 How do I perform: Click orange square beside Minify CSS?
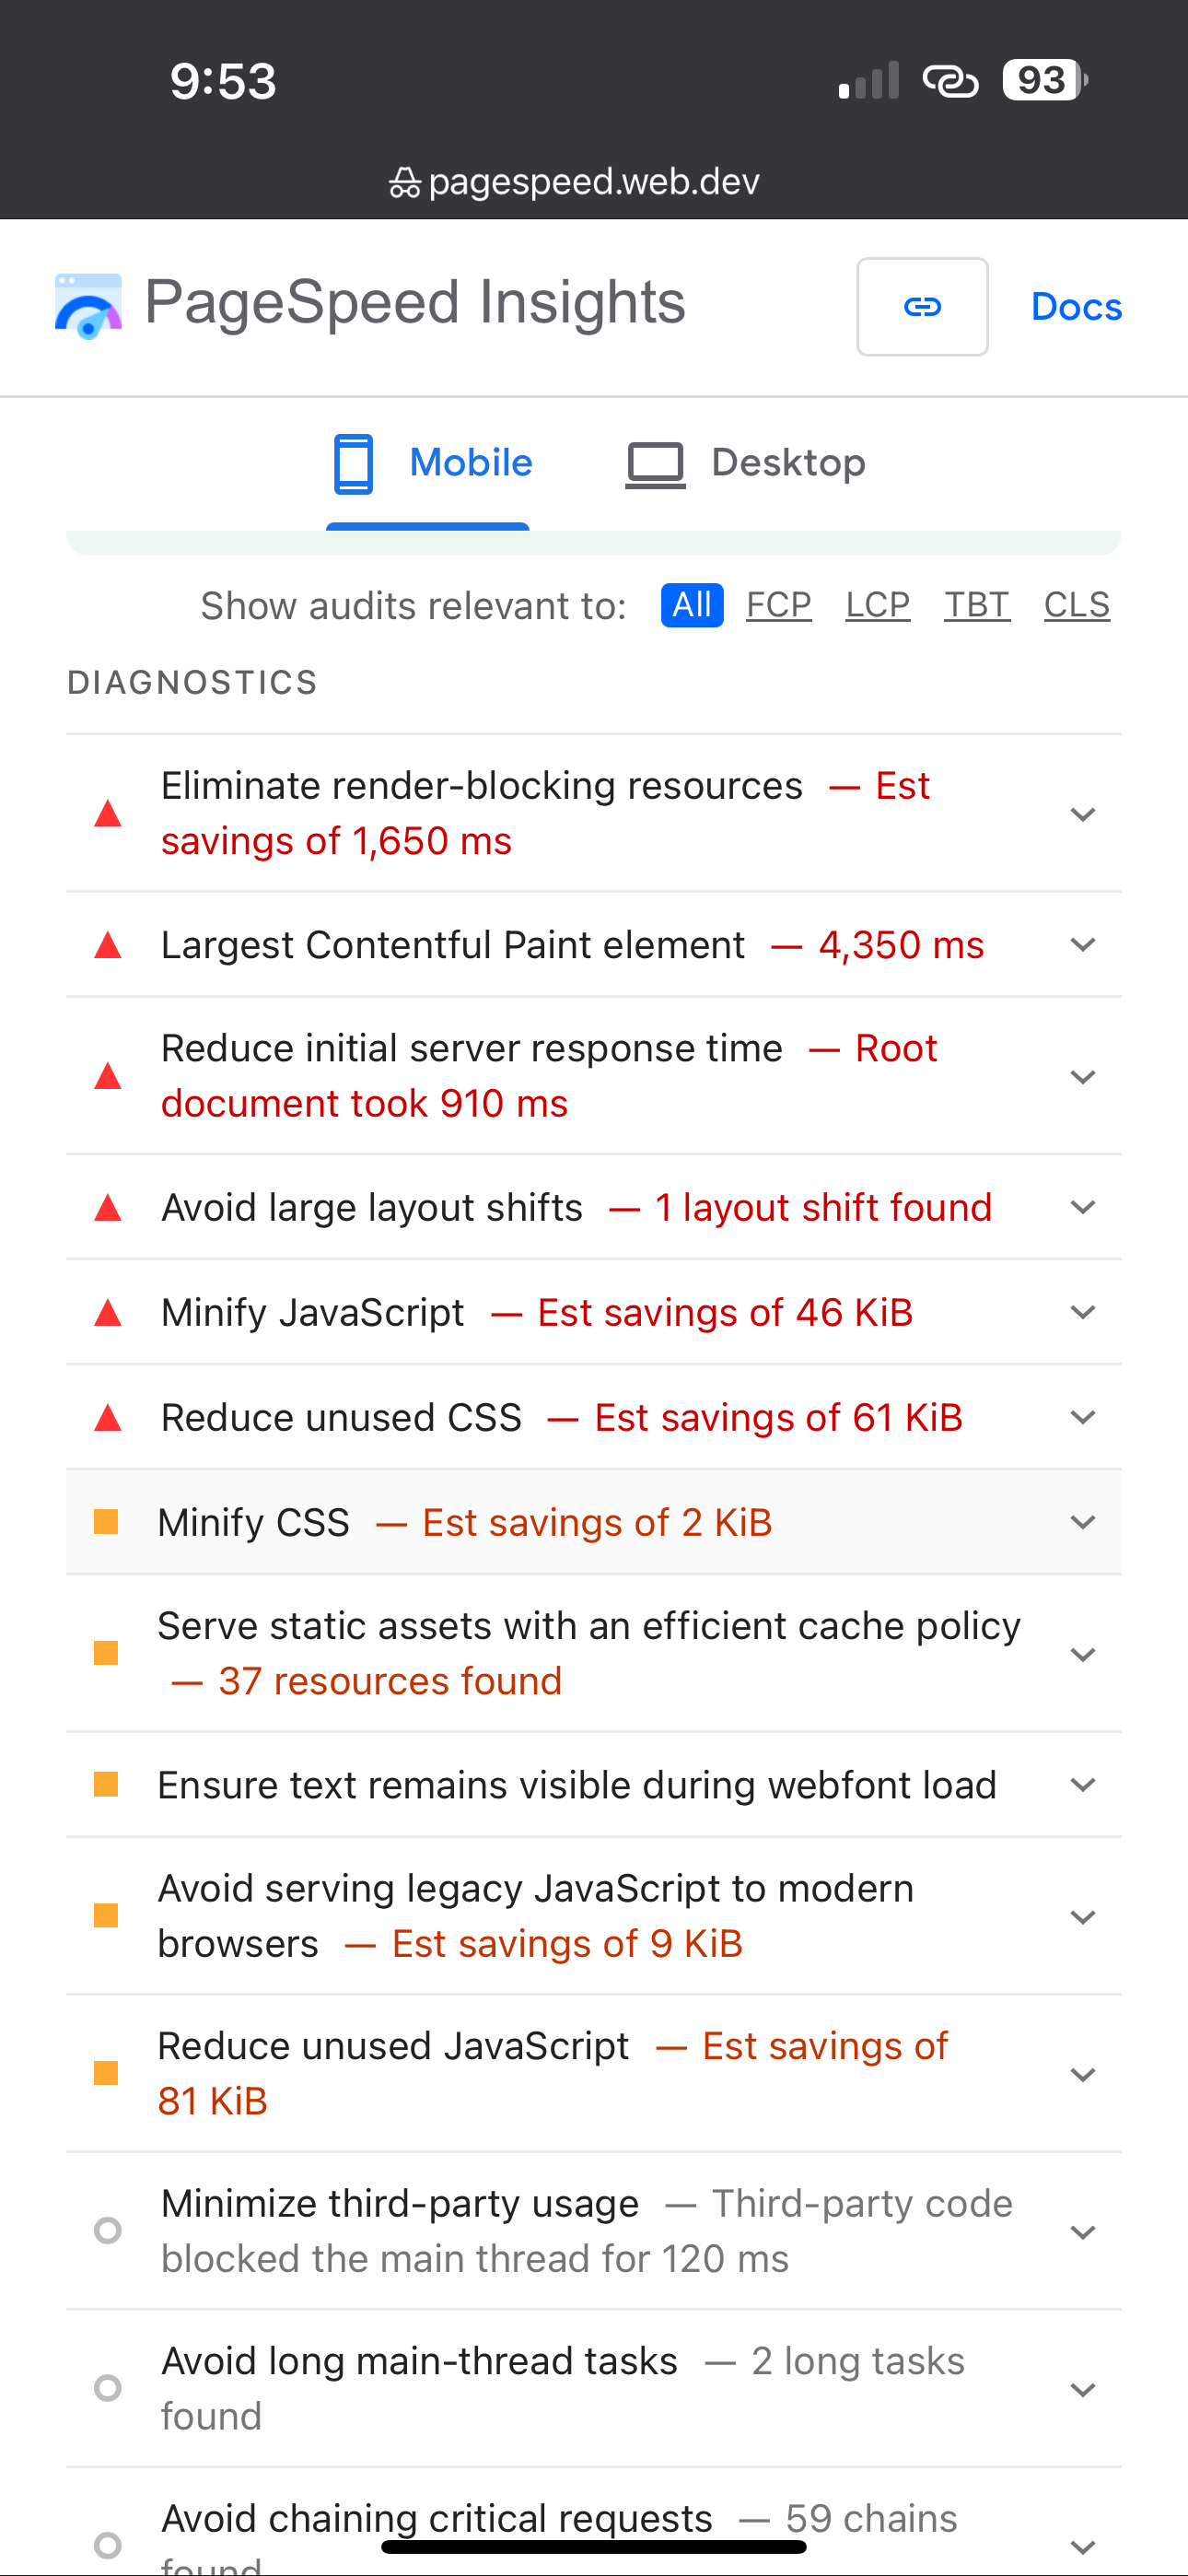[x=106, y=1522]
